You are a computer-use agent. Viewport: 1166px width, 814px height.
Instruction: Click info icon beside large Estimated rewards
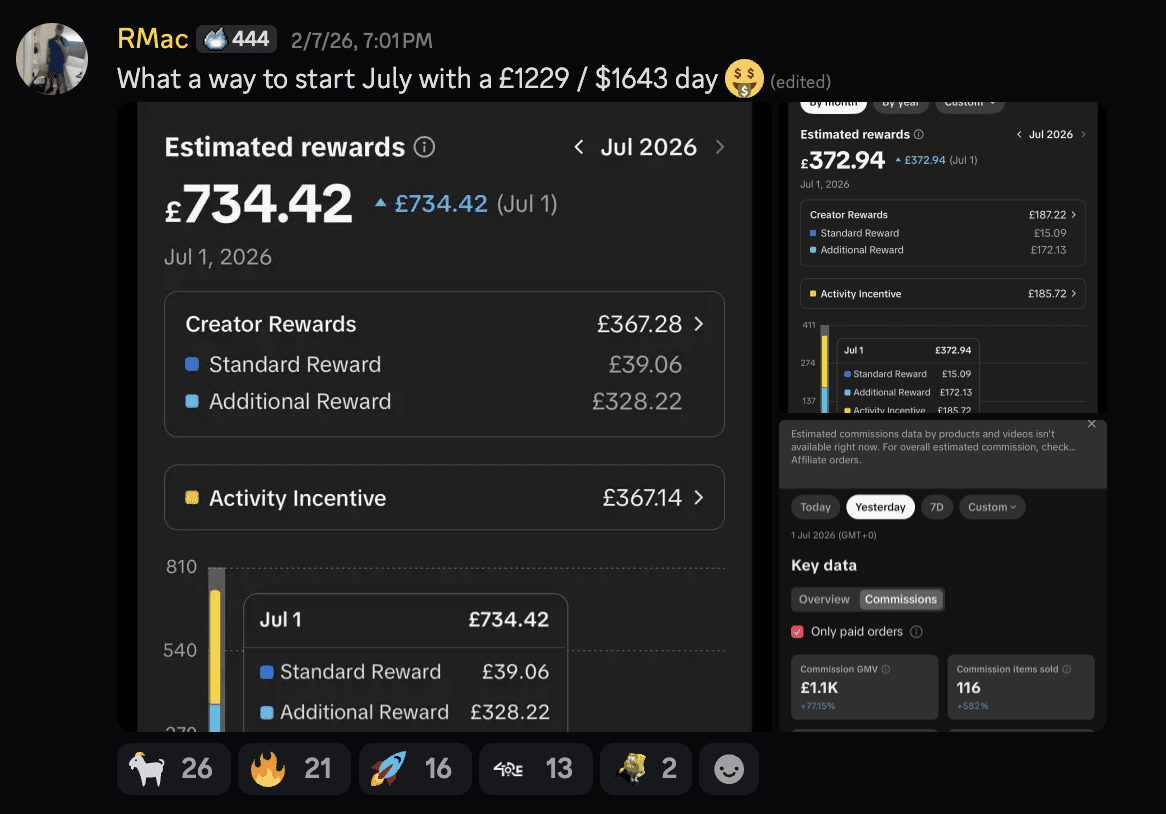point(425,147)
